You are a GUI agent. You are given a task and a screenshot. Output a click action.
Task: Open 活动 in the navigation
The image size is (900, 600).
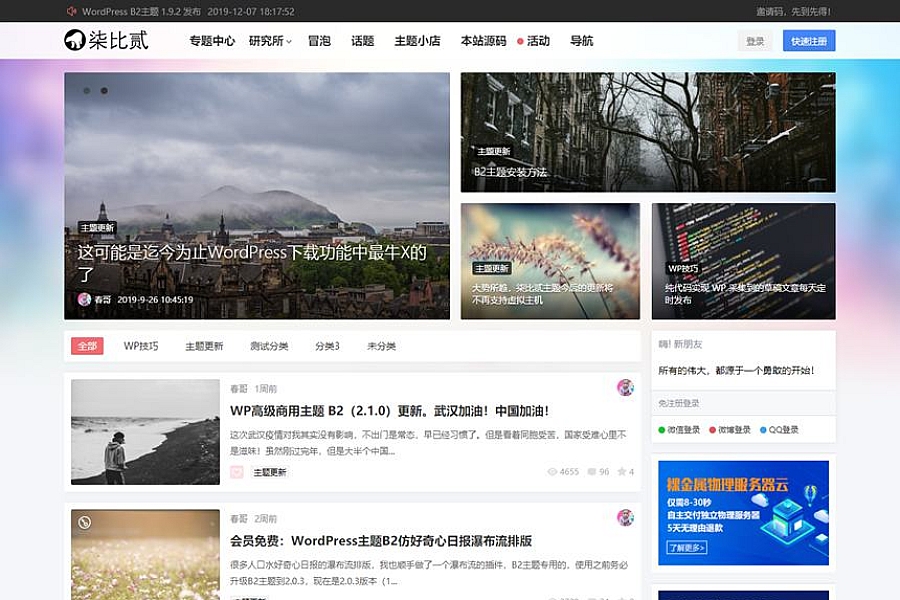[538, 41]
